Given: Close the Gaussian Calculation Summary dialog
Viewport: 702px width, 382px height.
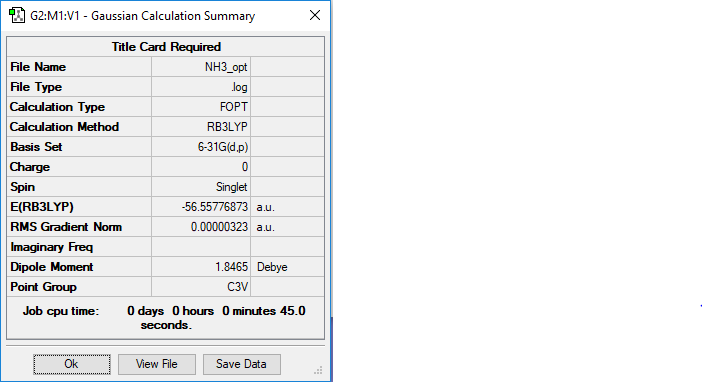Looking at the screenshot, I should pos(315,16).
